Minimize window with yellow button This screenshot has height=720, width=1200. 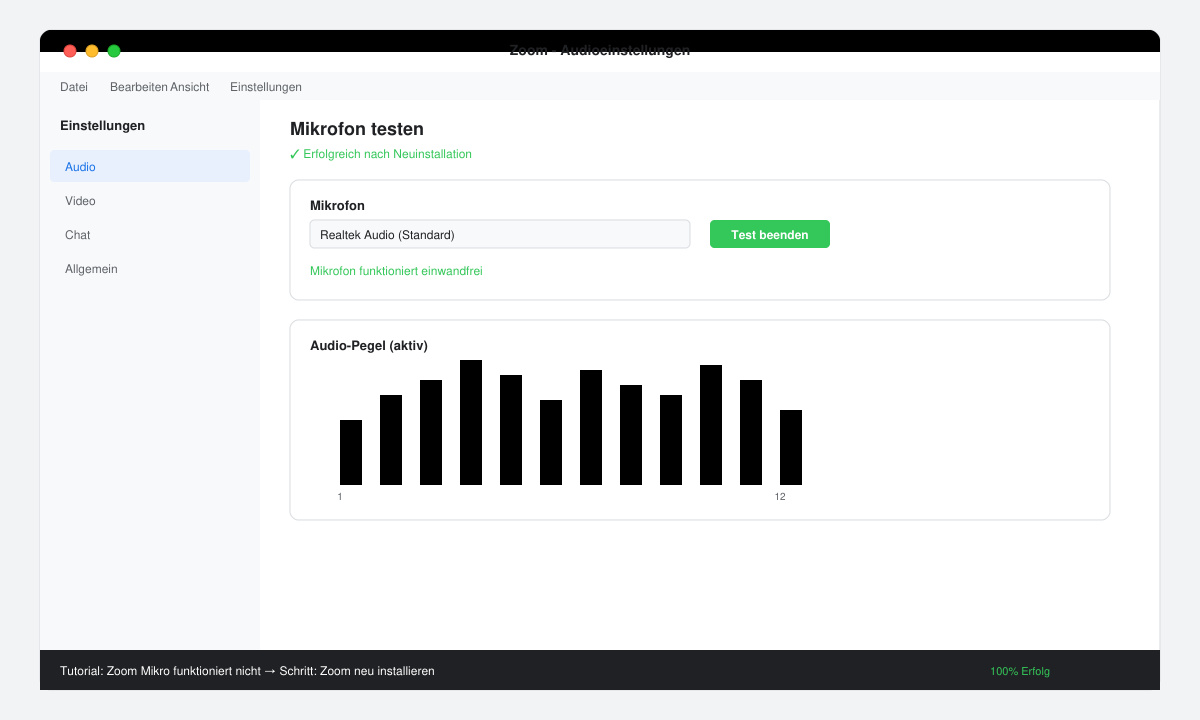point(92,51)
